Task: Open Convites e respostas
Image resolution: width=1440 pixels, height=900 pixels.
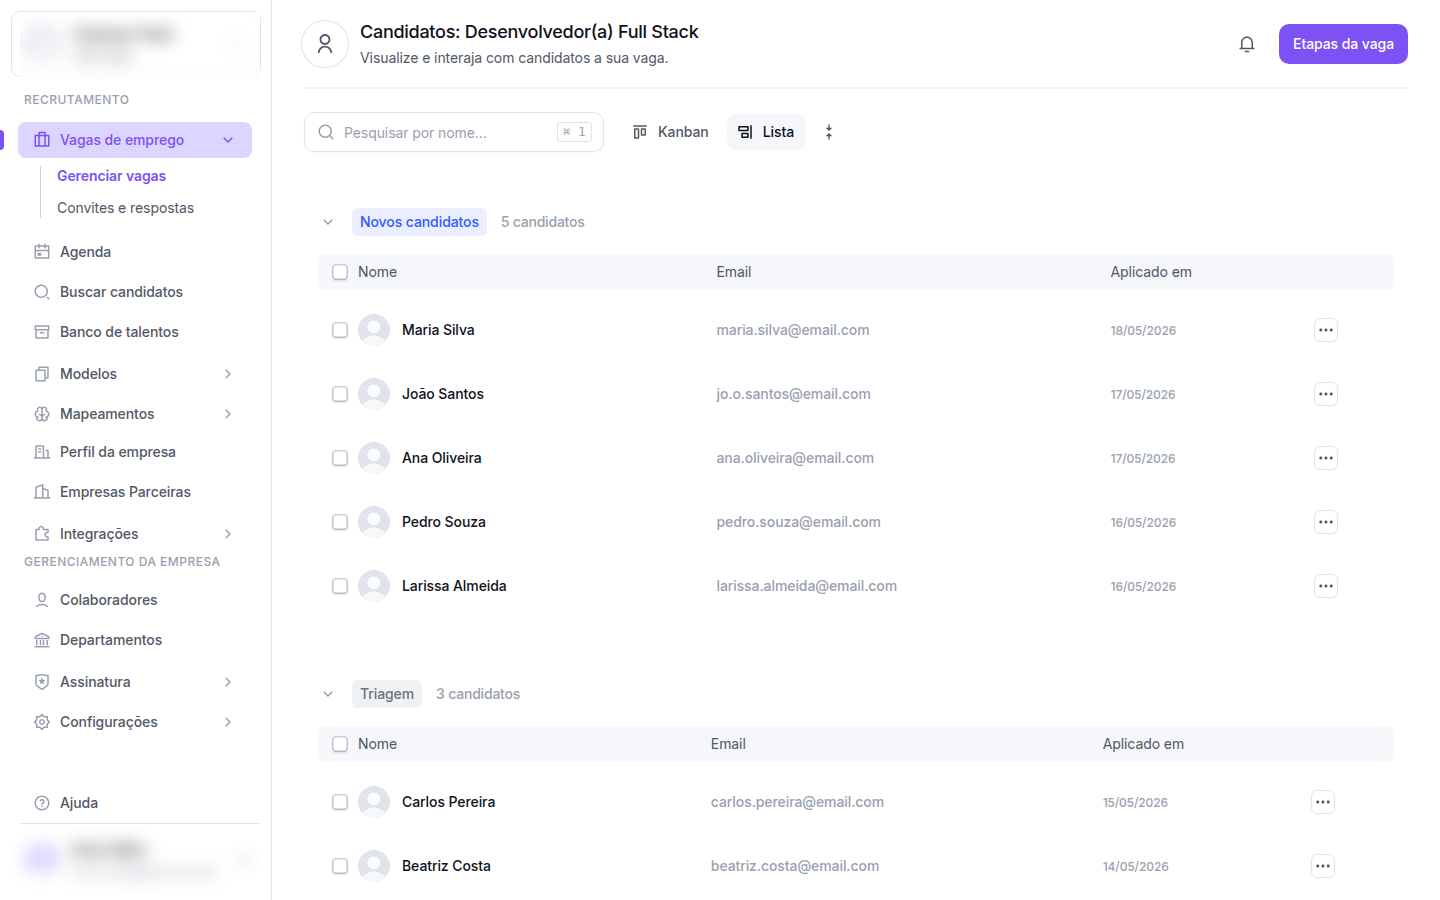Action: point(125,208)
